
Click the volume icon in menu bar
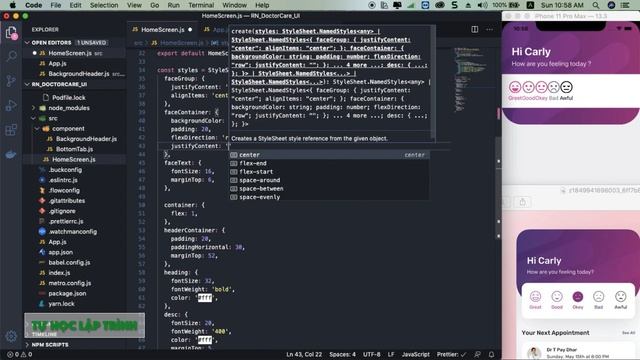click(482, 5)
